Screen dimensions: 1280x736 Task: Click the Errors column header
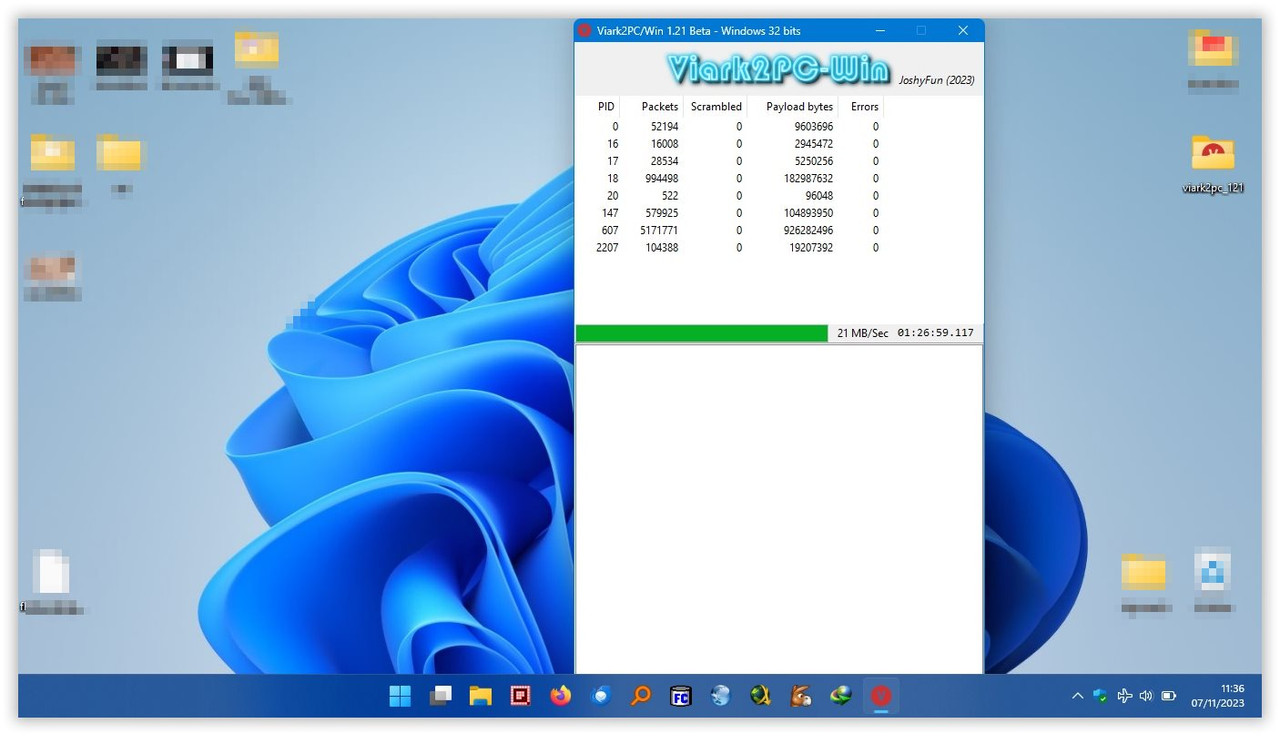pos(864,106)
